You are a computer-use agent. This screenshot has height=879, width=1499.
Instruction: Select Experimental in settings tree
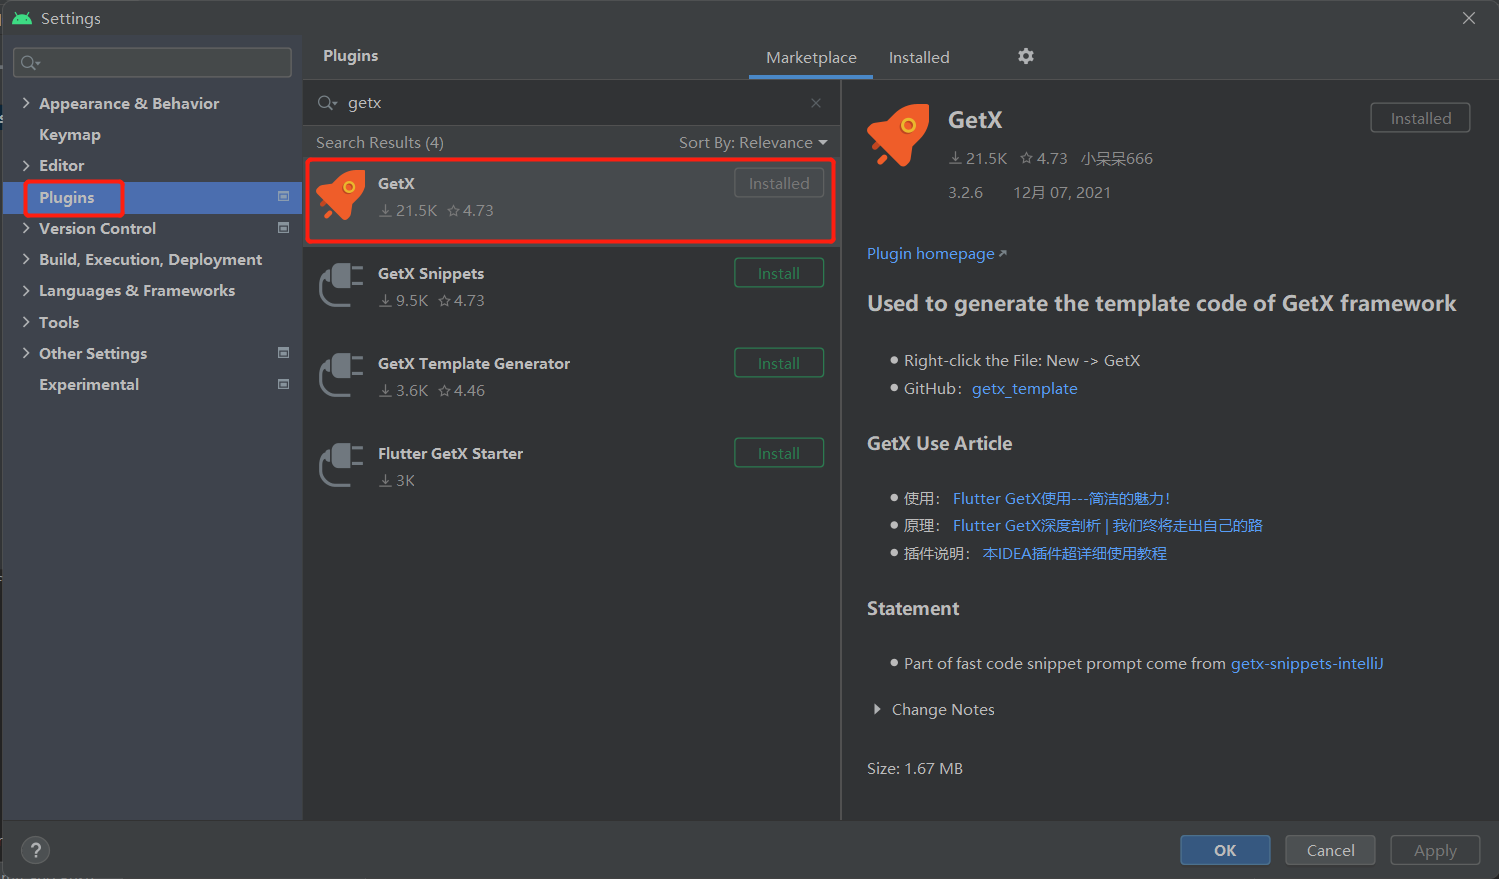(89, 384)
